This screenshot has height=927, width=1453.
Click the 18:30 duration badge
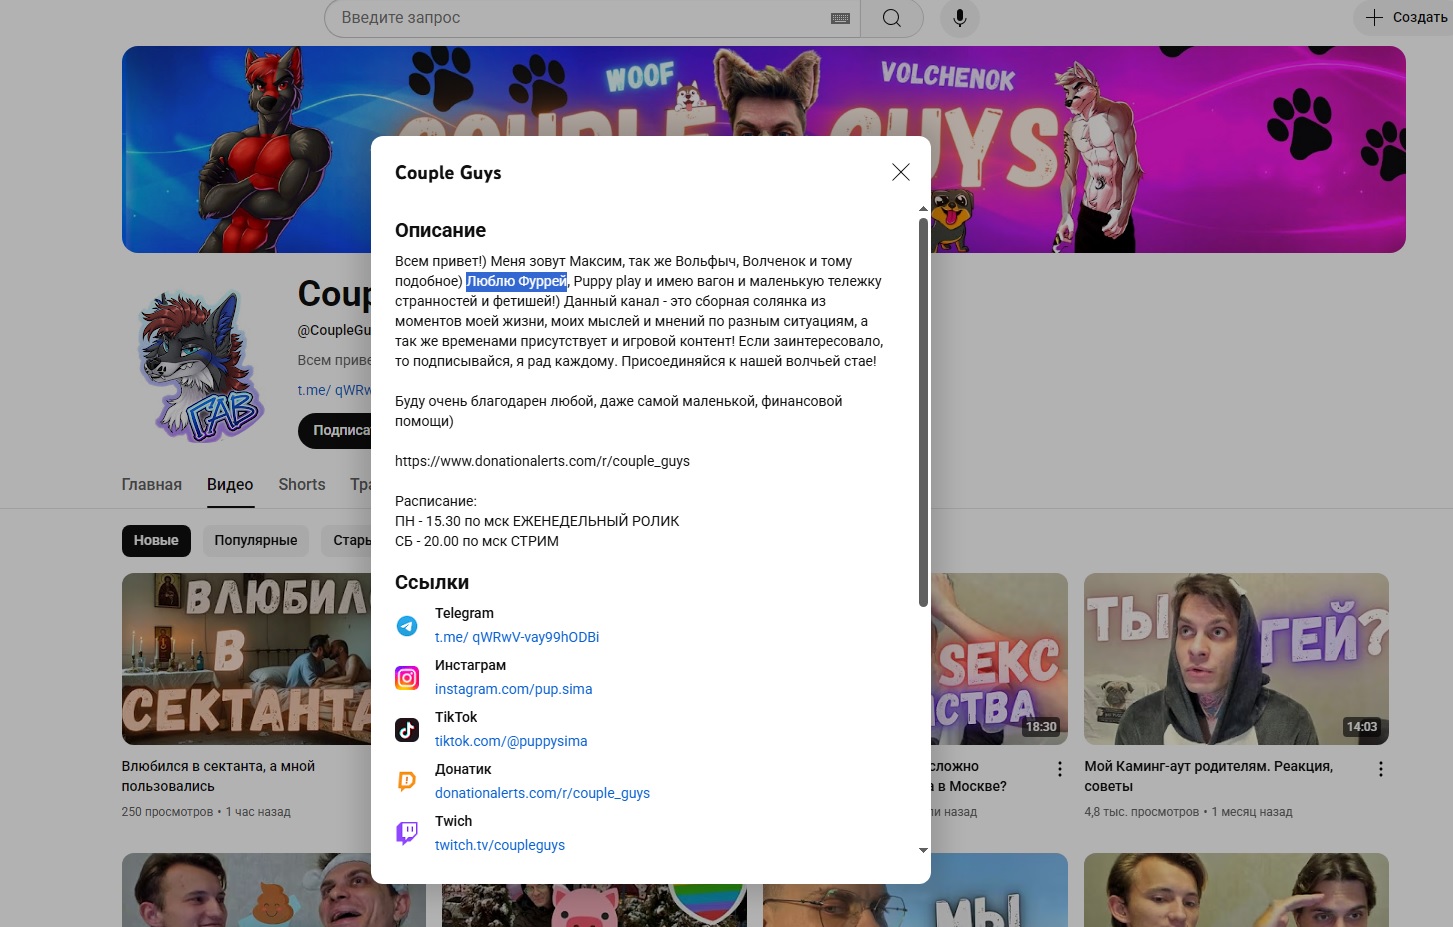click(x=1041, y=727)
